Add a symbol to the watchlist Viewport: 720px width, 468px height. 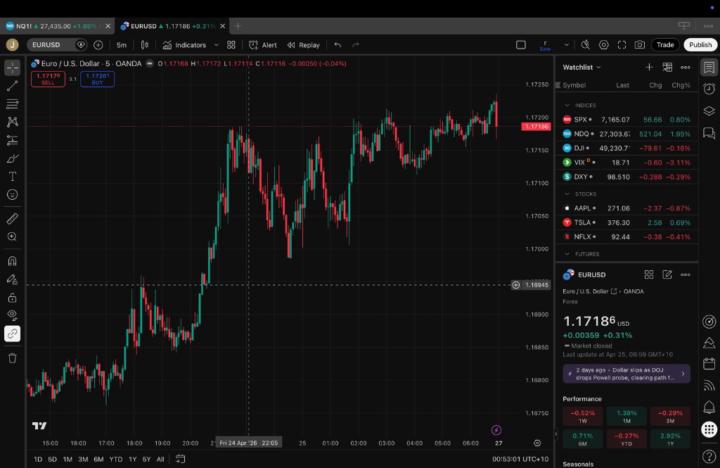(649, 67)
